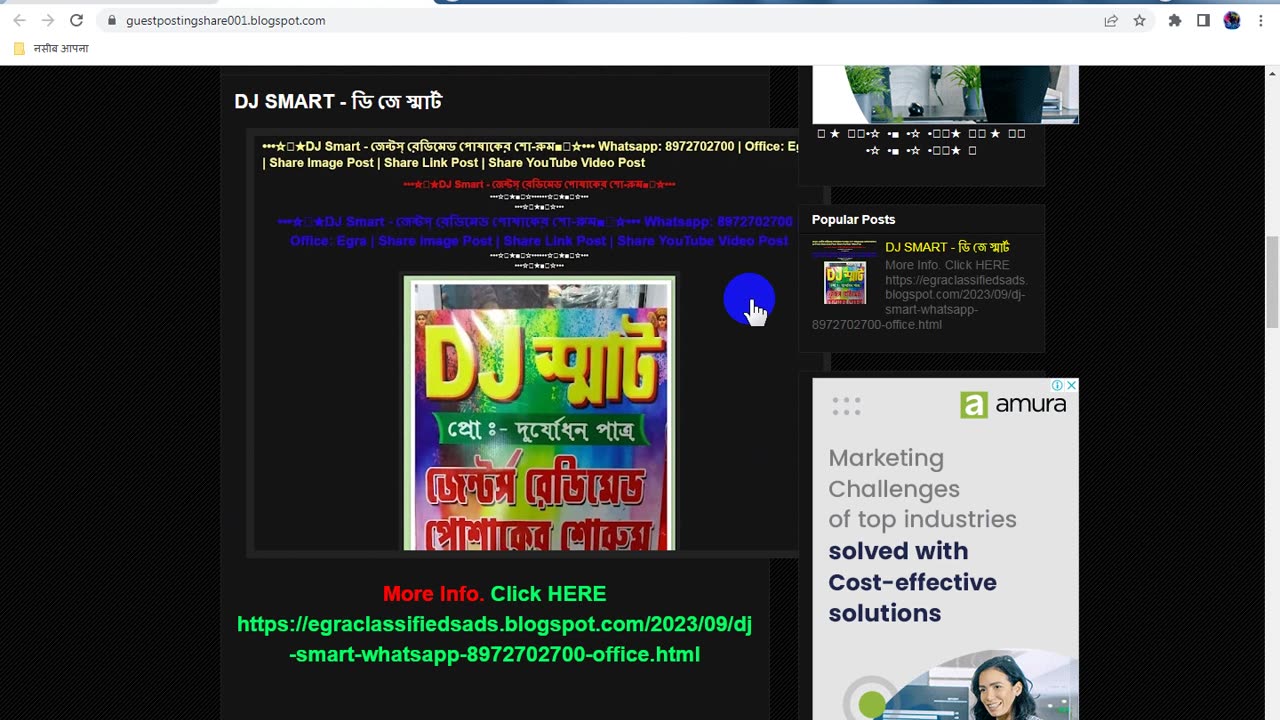Click the sidebar image above Popular Posts
Image resolution: width=1280 pixels, height=720 pixels.
pos(945,94)
